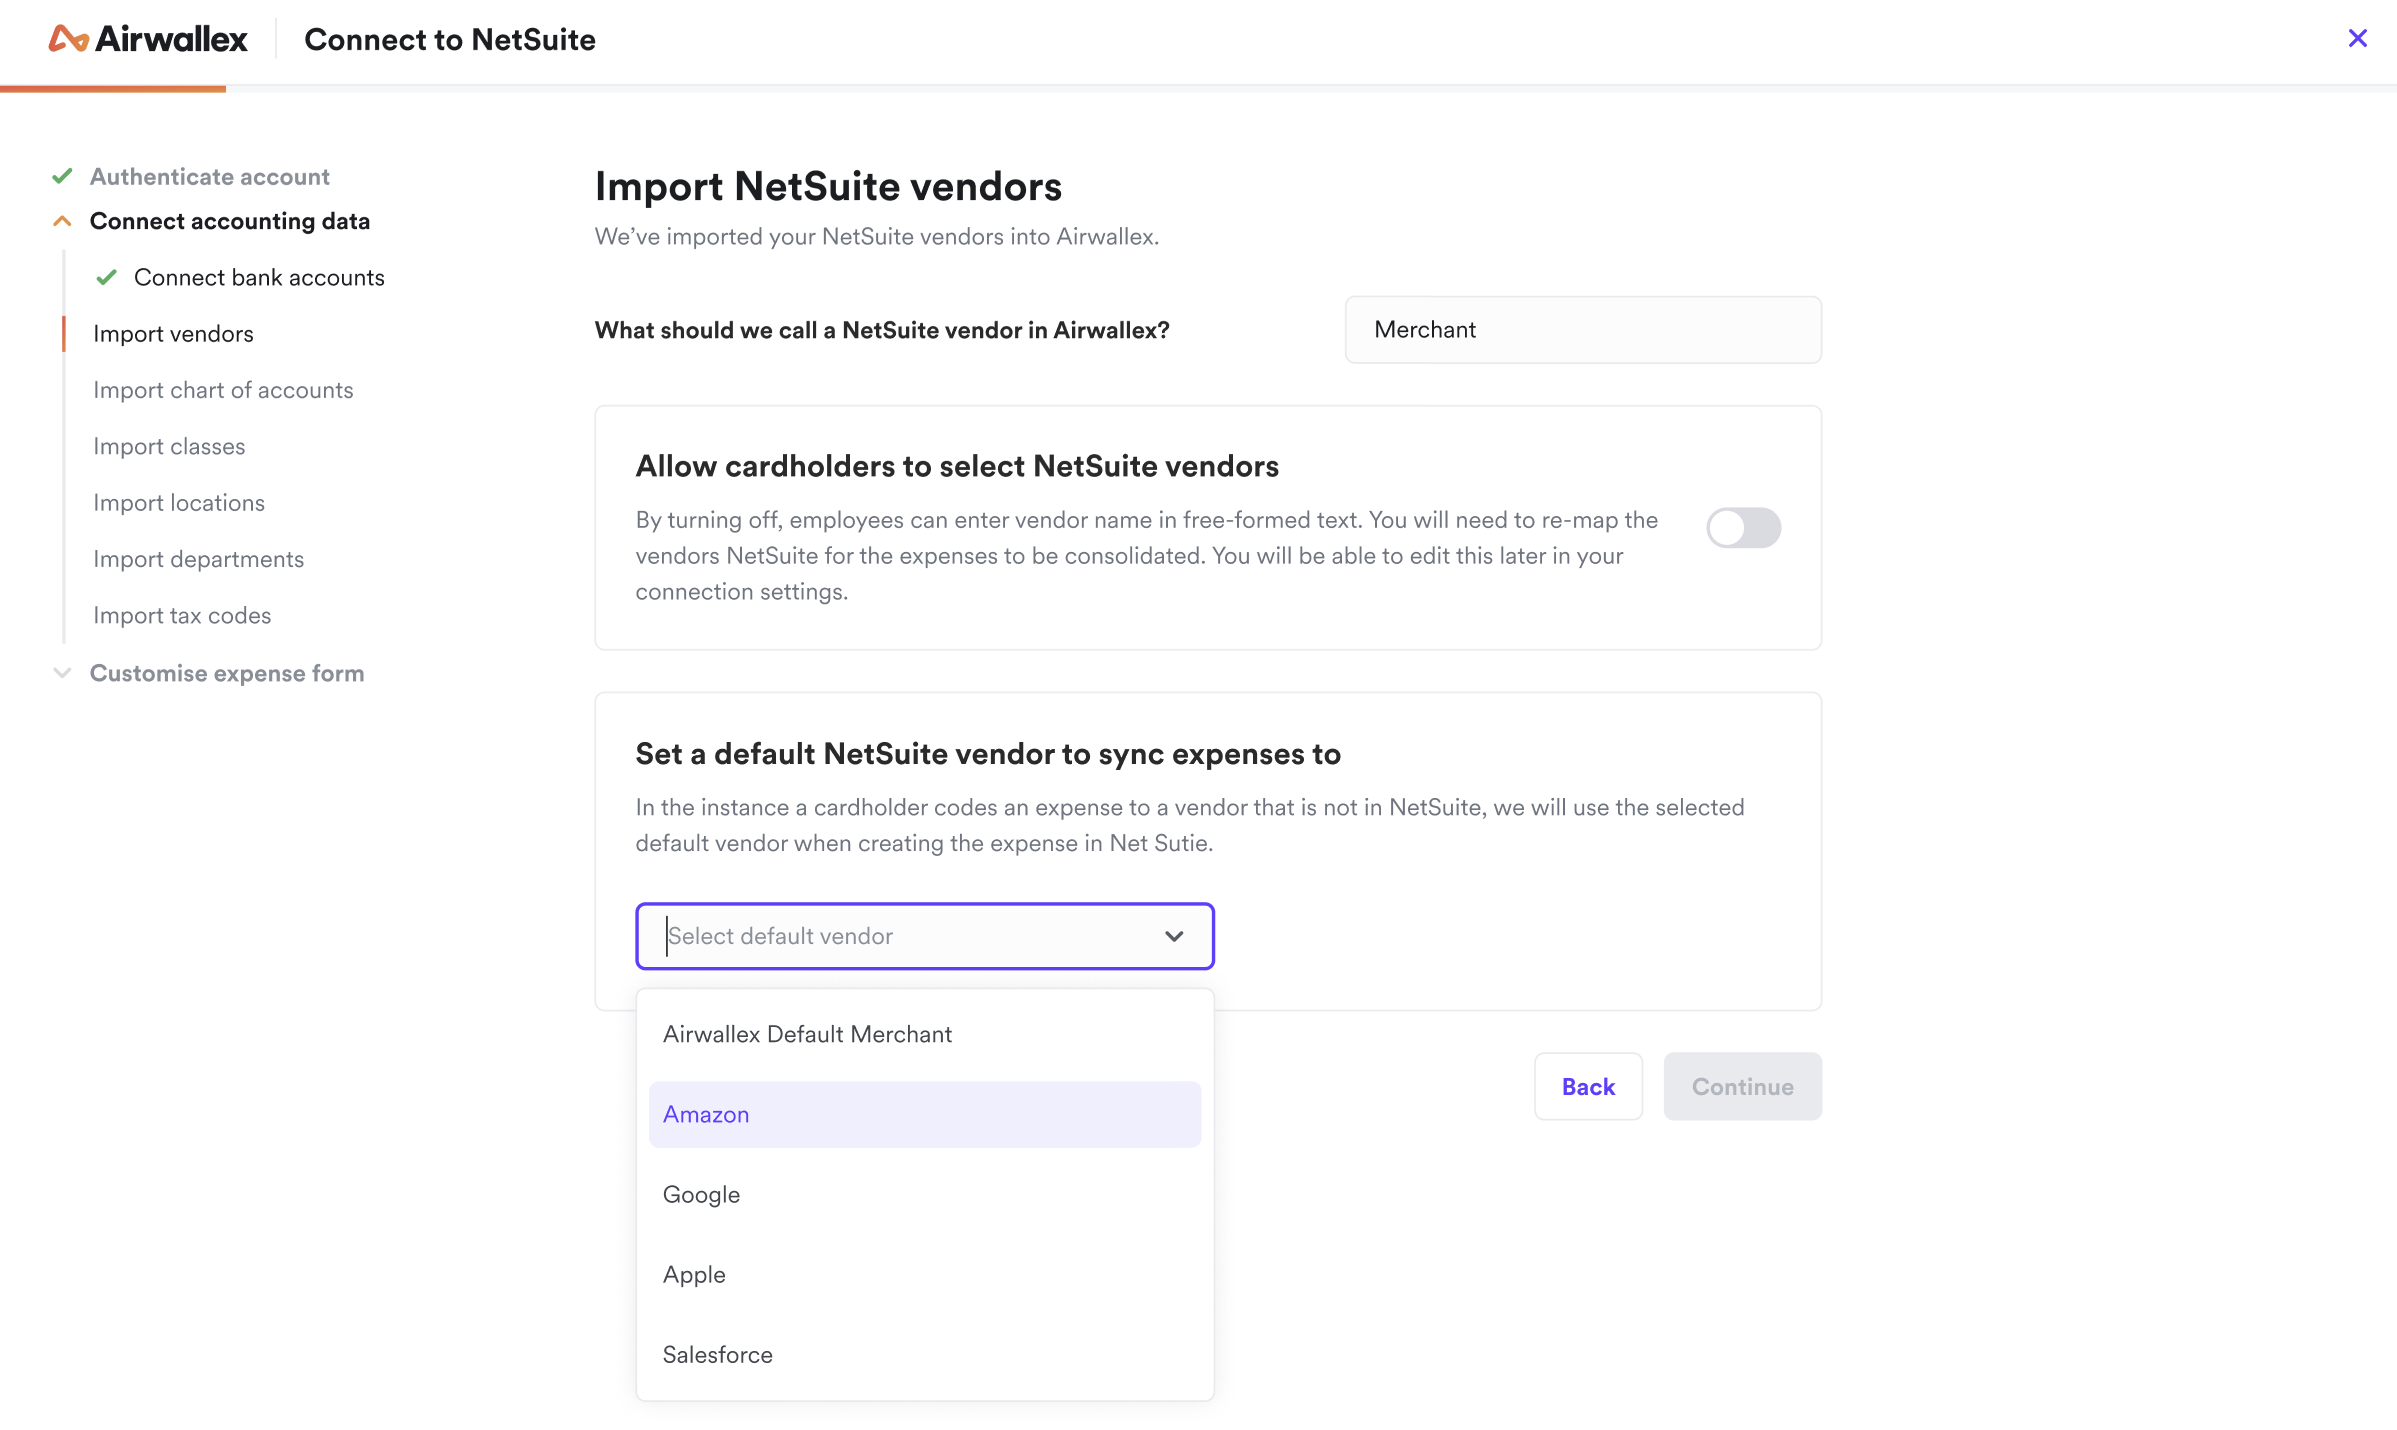Click the Merchant vendor name field
Image resolution: width=2397 pixels, height=1430 pixels.
point(1582,330)
